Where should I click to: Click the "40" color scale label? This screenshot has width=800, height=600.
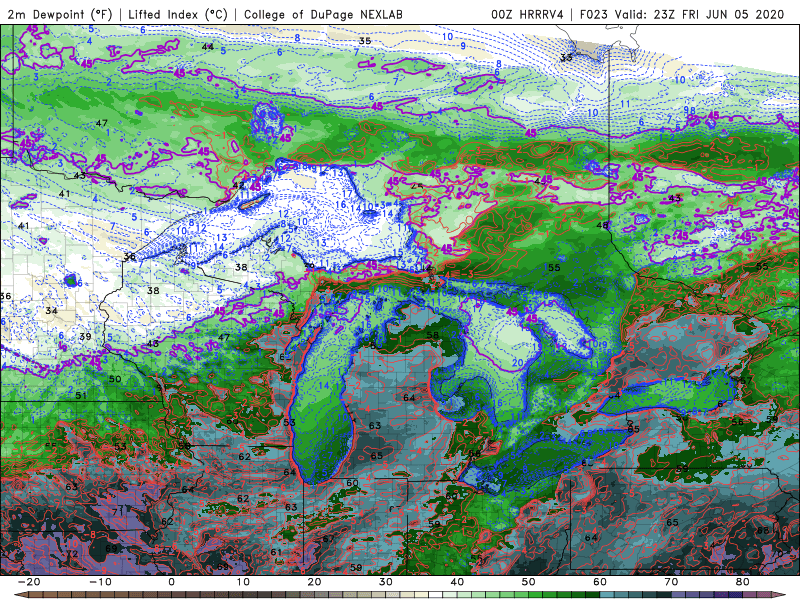[x=457, y=582]
